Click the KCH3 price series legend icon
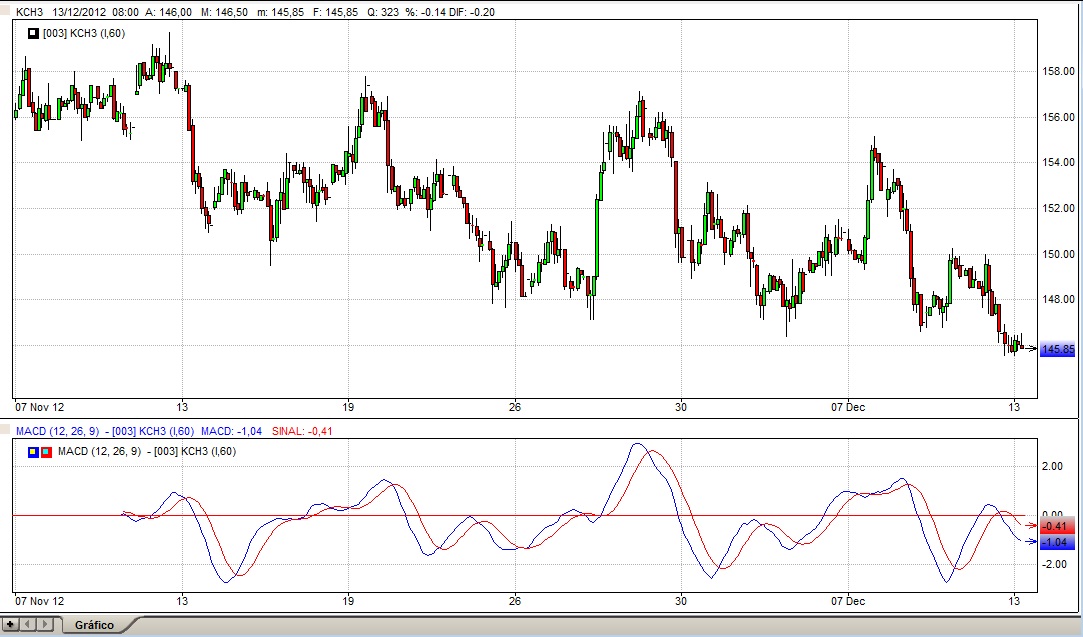Viewport: 1083px width, 637px height. (x=34, y=33)
